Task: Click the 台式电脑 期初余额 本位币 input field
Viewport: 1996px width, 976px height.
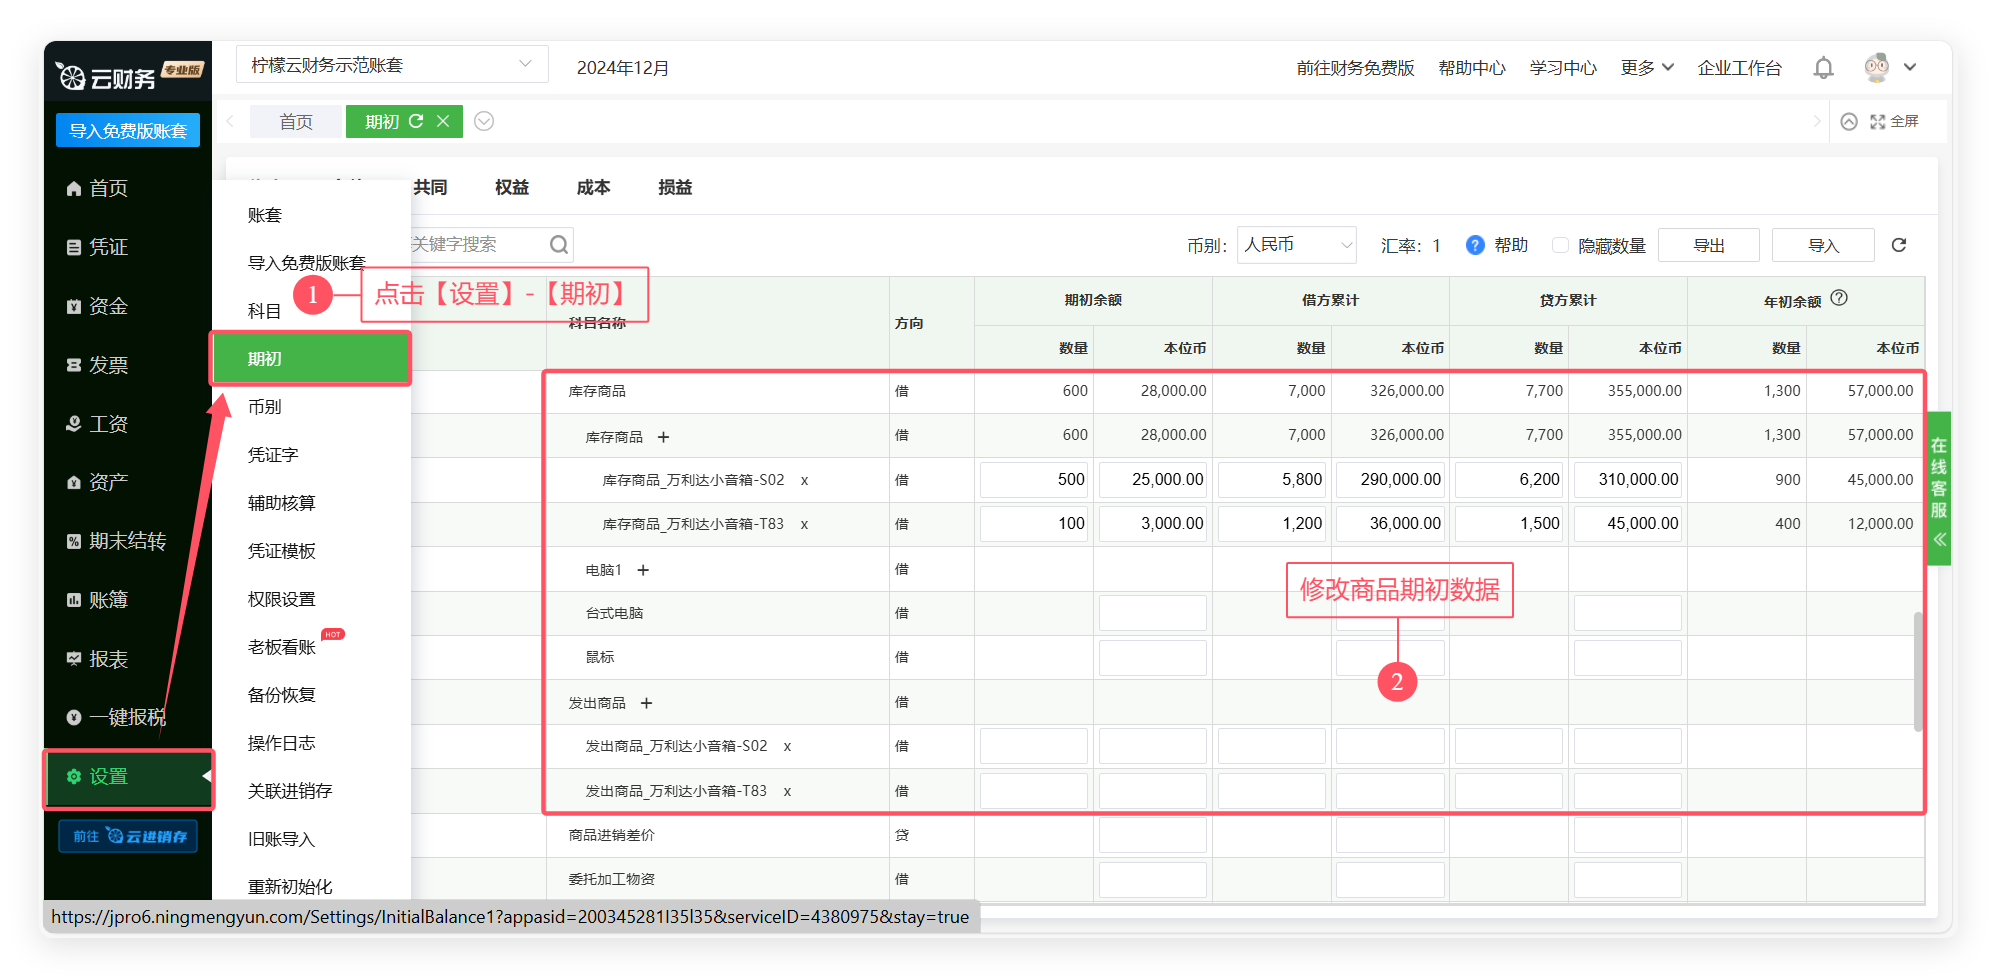Action: (x=1152, y=613)
